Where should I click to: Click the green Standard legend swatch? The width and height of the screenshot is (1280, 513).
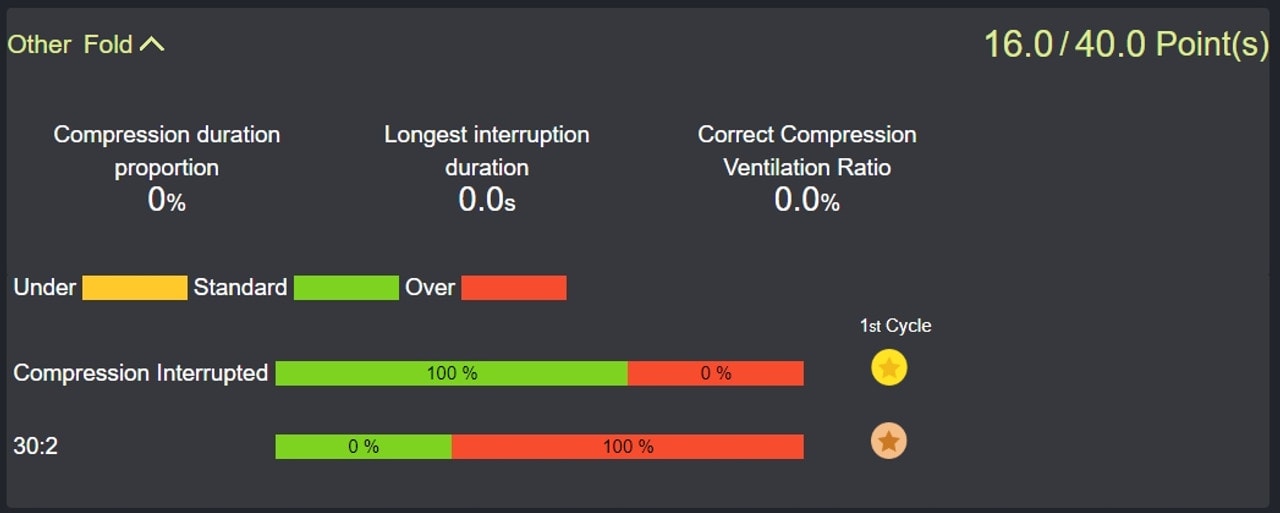[x=346, y=288]
